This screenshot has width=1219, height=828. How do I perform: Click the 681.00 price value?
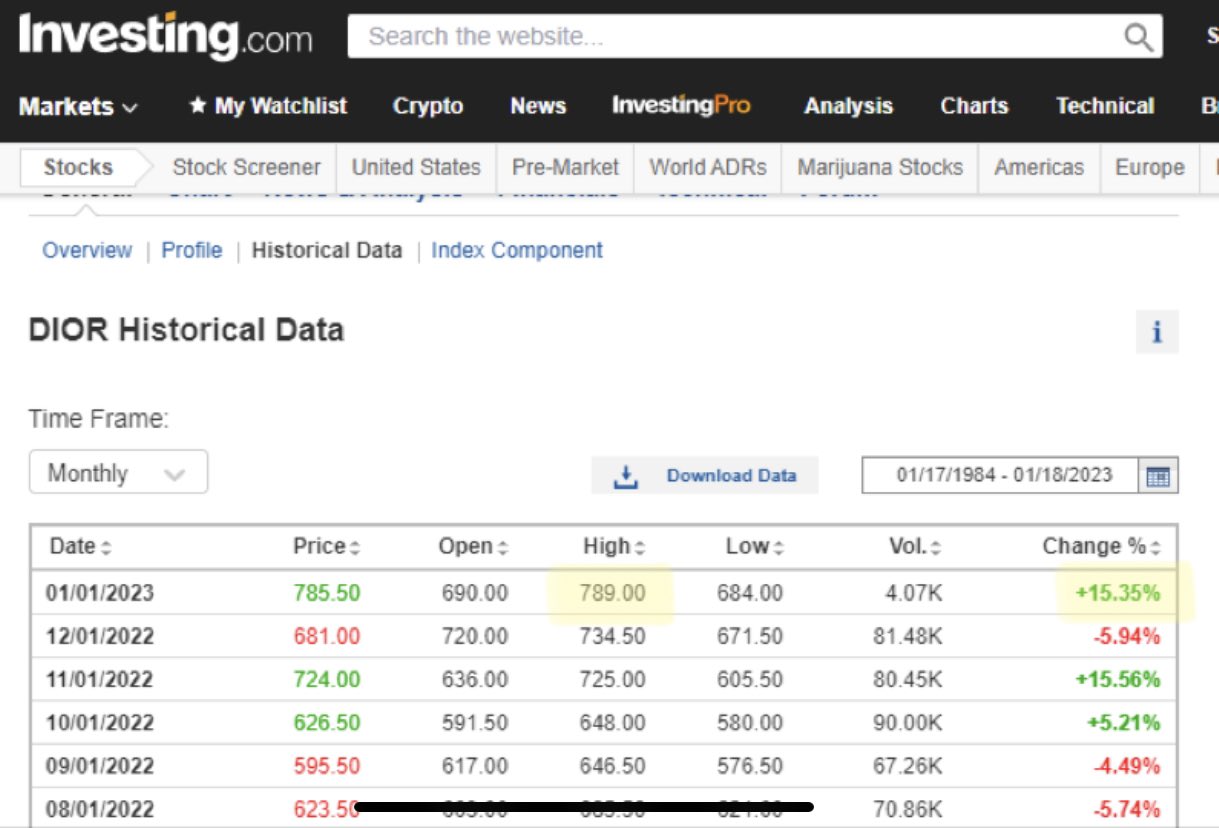pos(327,636)
